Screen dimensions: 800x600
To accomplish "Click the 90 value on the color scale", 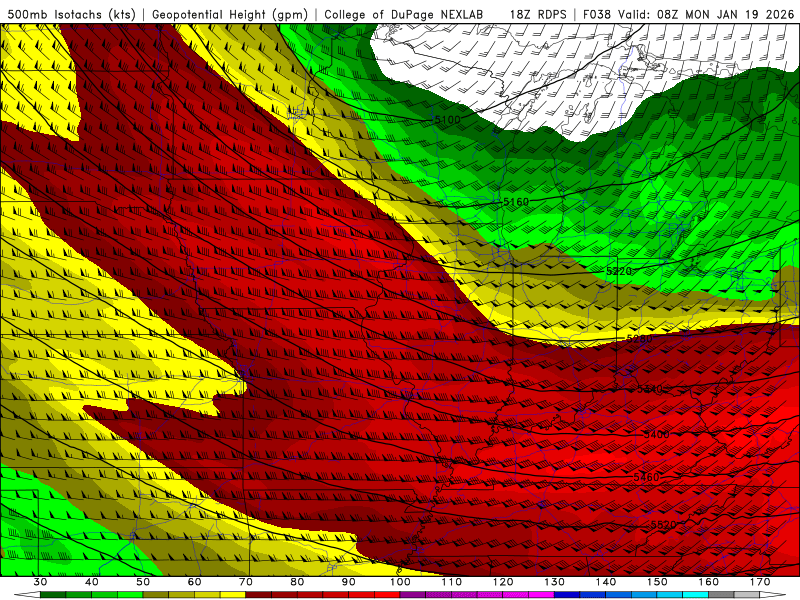I will pos(349,582).
